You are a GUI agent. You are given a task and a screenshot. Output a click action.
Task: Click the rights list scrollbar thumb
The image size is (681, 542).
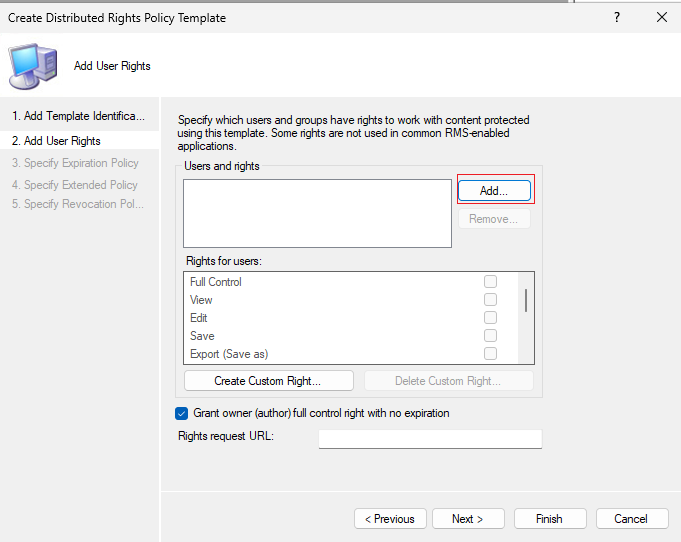click(526, 301)
